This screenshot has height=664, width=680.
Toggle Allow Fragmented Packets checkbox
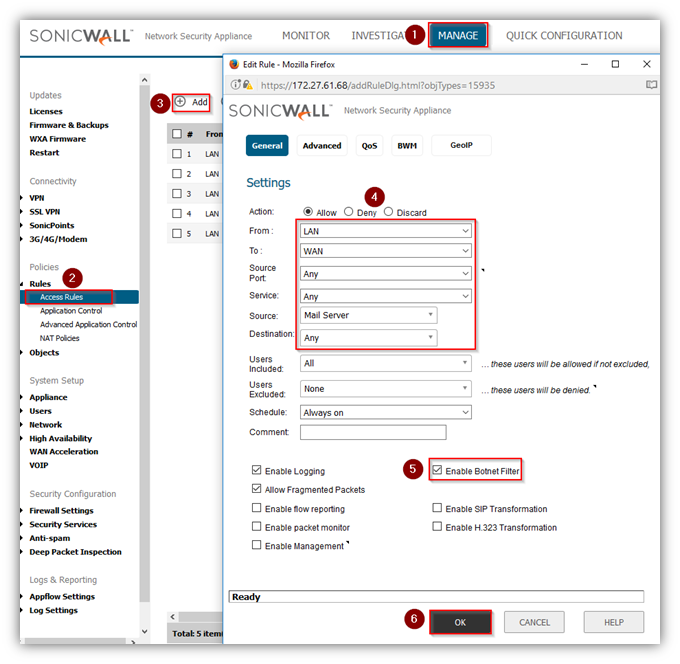tap(256, 488)
